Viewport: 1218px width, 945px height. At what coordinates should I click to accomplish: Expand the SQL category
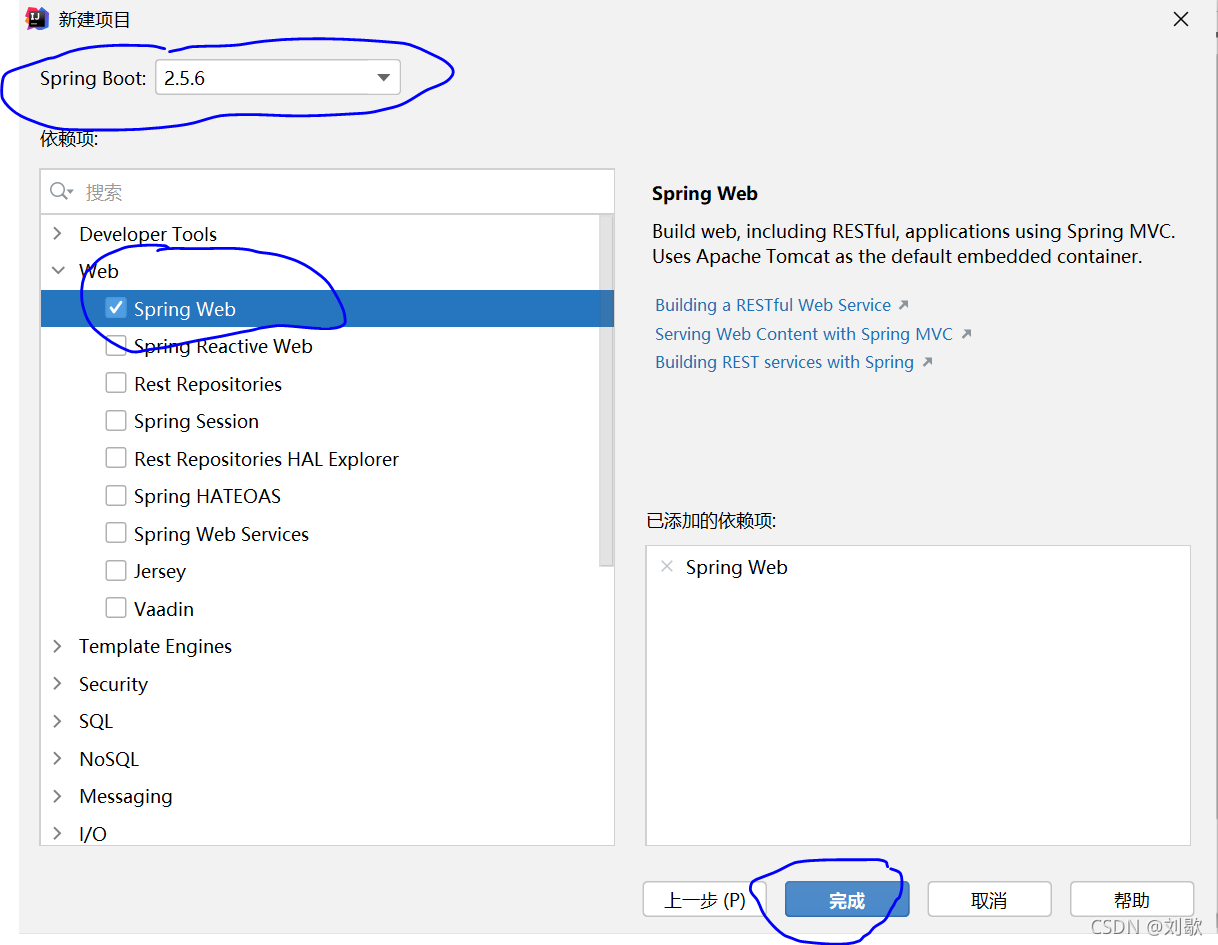58,721
